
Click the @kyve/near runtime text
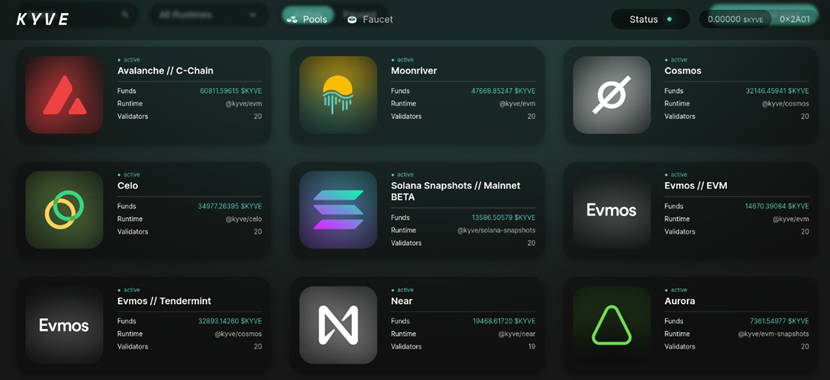[517, 334]
